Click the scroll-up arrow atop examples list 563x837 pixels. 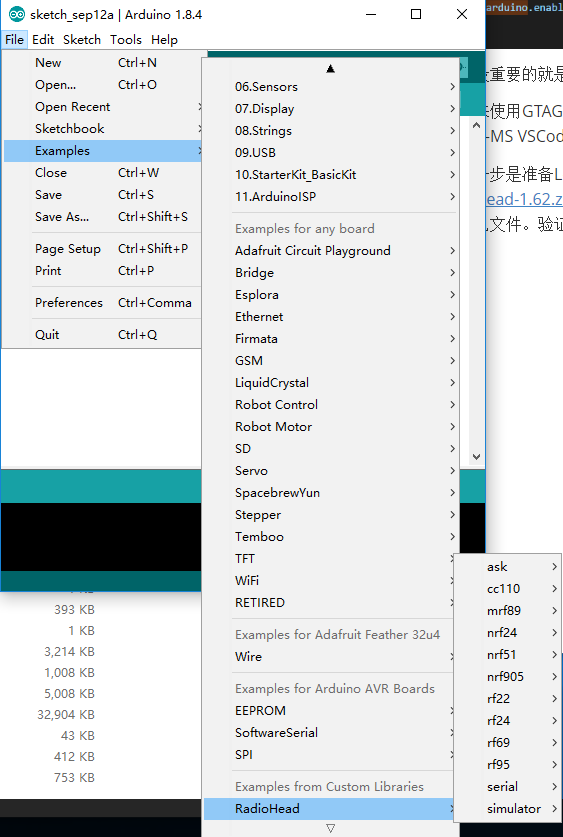pos(330,68)
